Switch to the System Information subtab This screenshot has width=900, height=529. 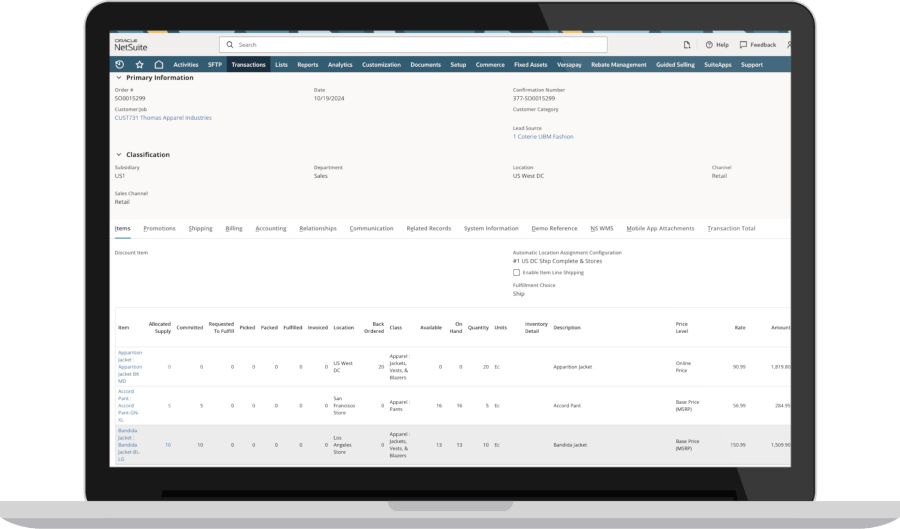[x=491, y=228]
